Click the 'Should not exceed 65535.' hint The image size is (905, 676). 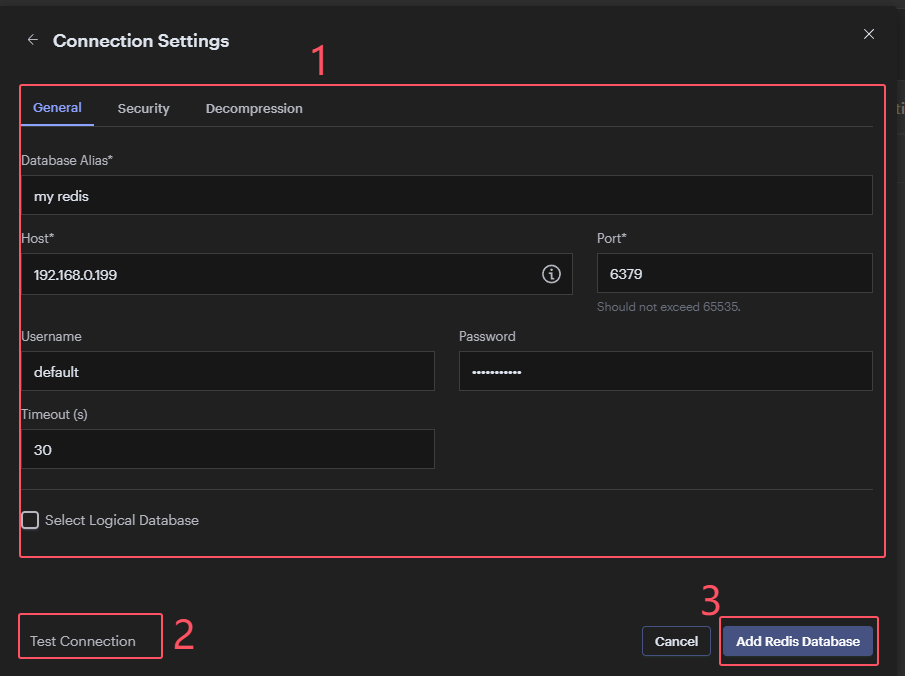coord(668,307)
